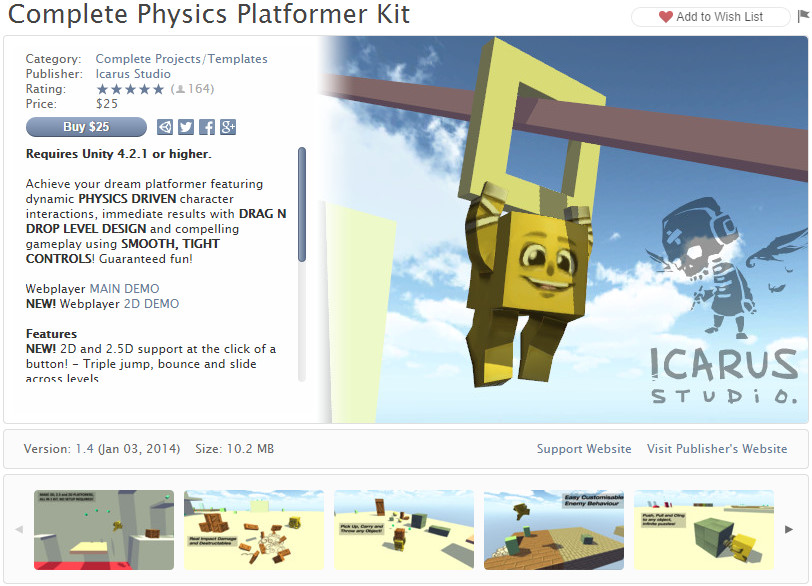Click the description panel scrollbar

(302, 204)
